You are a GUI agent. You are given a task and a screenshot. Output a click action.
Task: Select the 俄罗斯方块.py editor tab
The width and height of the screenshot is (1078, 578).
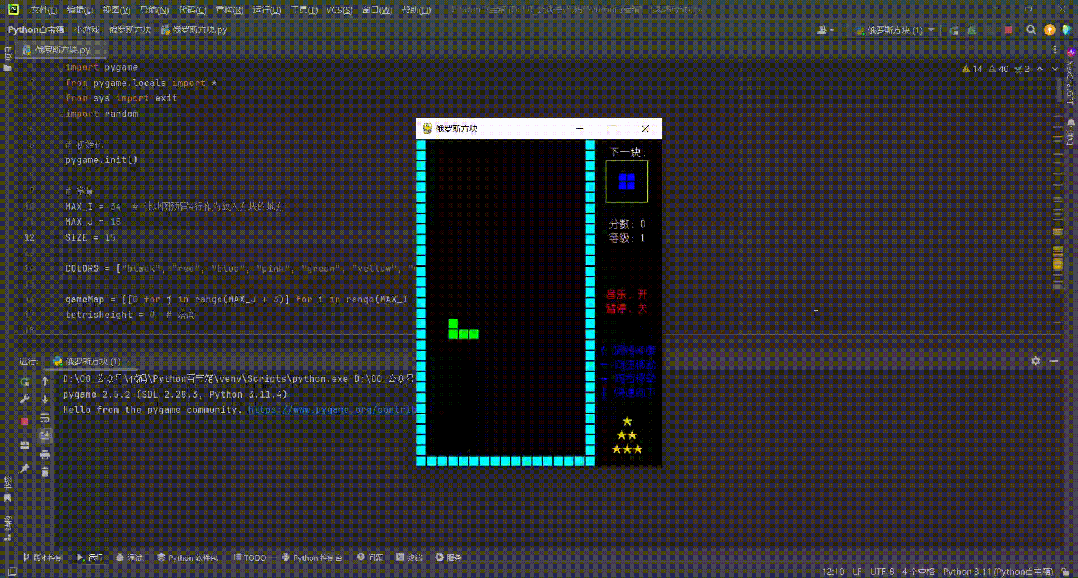pos(62,49)
